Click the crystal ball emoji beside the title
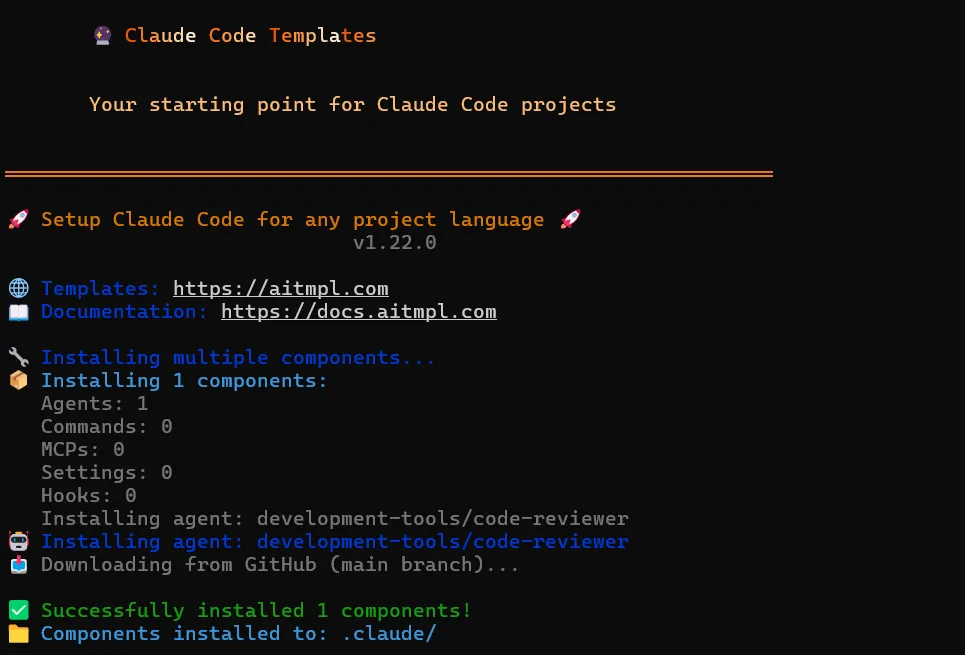This screenshot has width=965, height=655. pyautogui.click(x=102, y=36)
